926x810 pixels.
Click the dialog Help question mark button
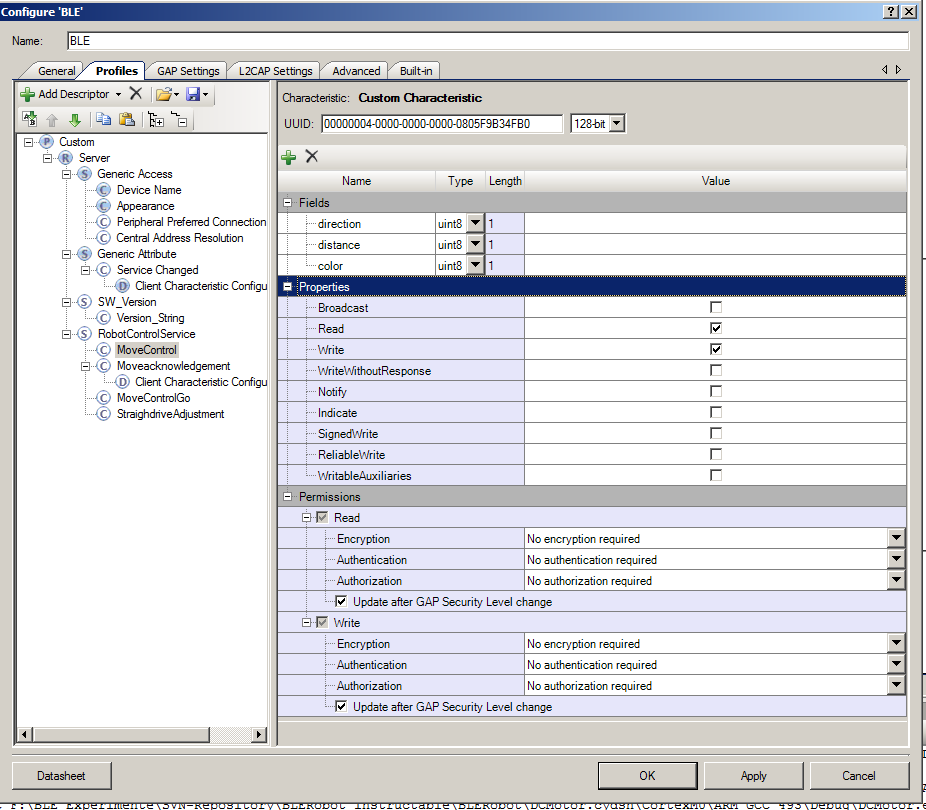pyautogui.click(x=891, y=11)
